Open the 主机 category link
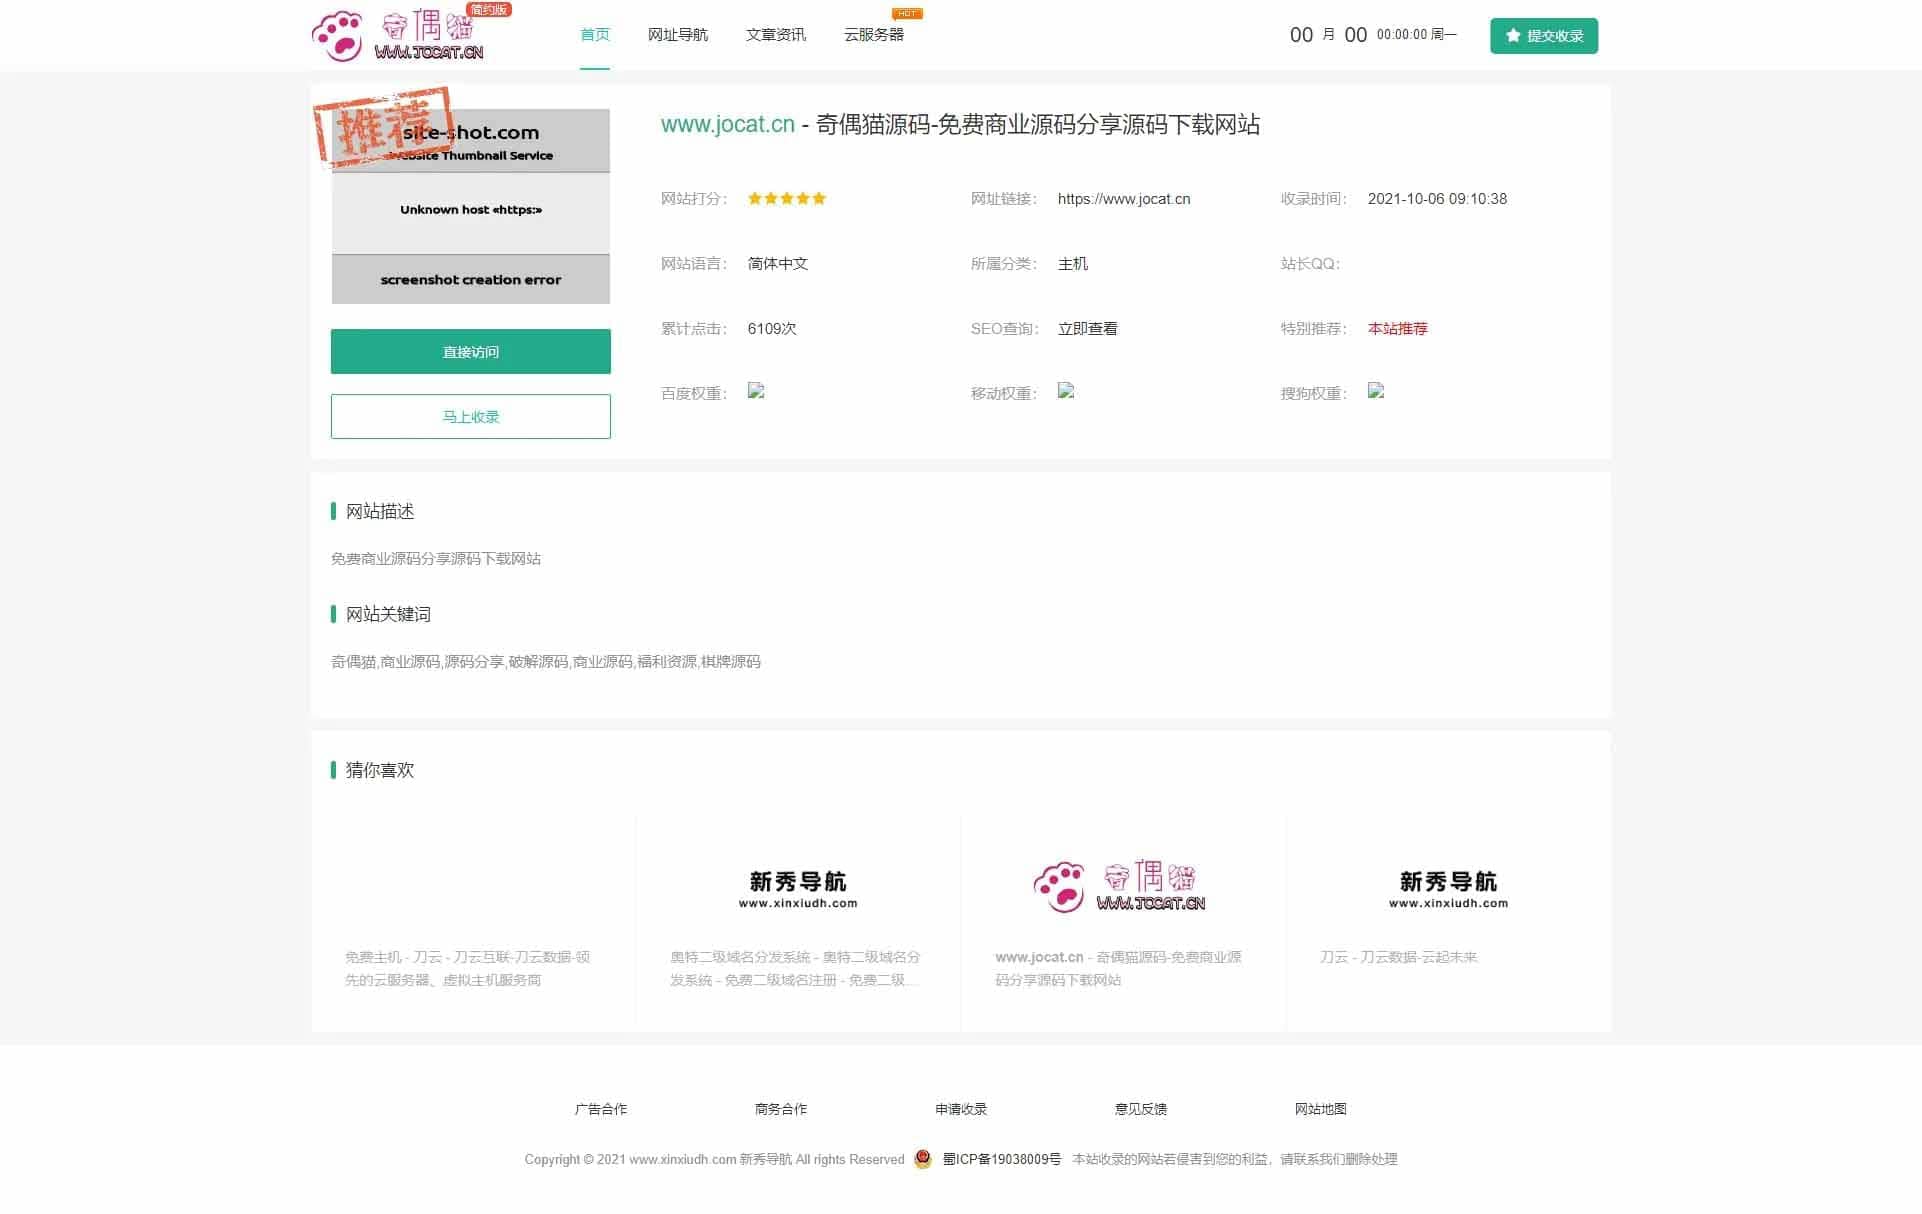The image size is (1922, 1214). pos(1072,264)
